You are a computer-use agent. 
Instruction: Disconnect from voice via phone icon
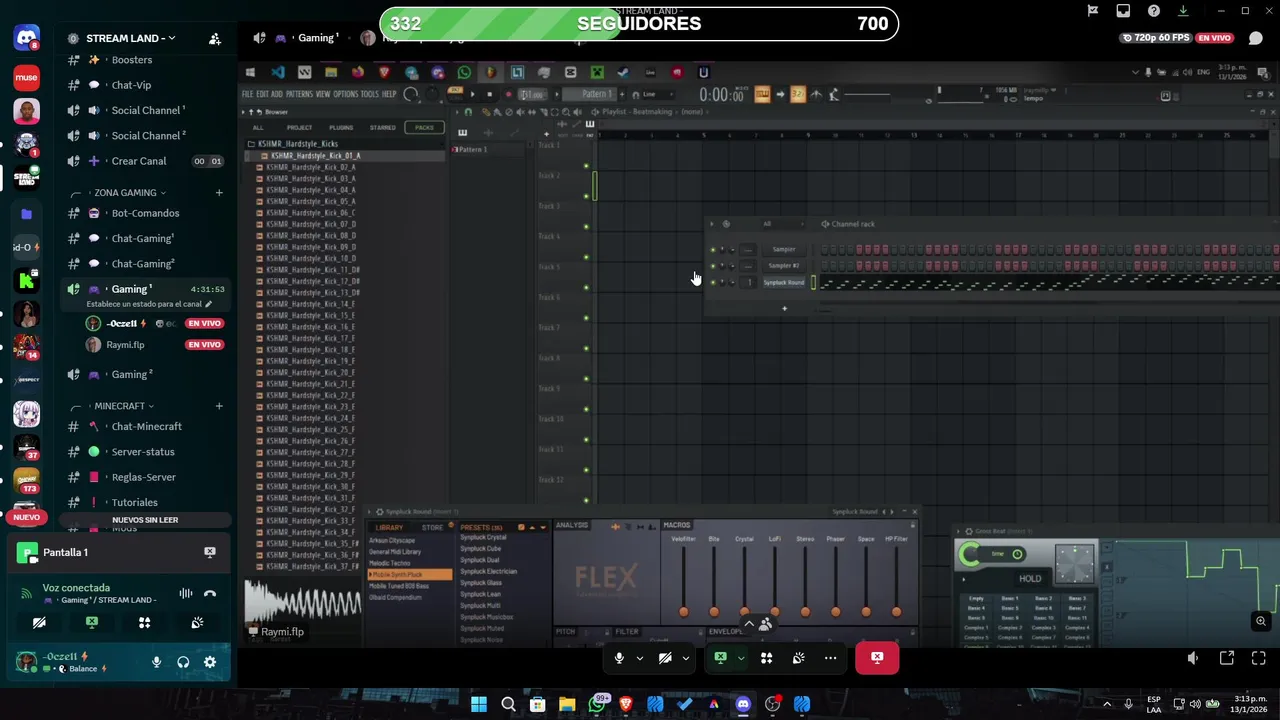(x=210, y=593)
